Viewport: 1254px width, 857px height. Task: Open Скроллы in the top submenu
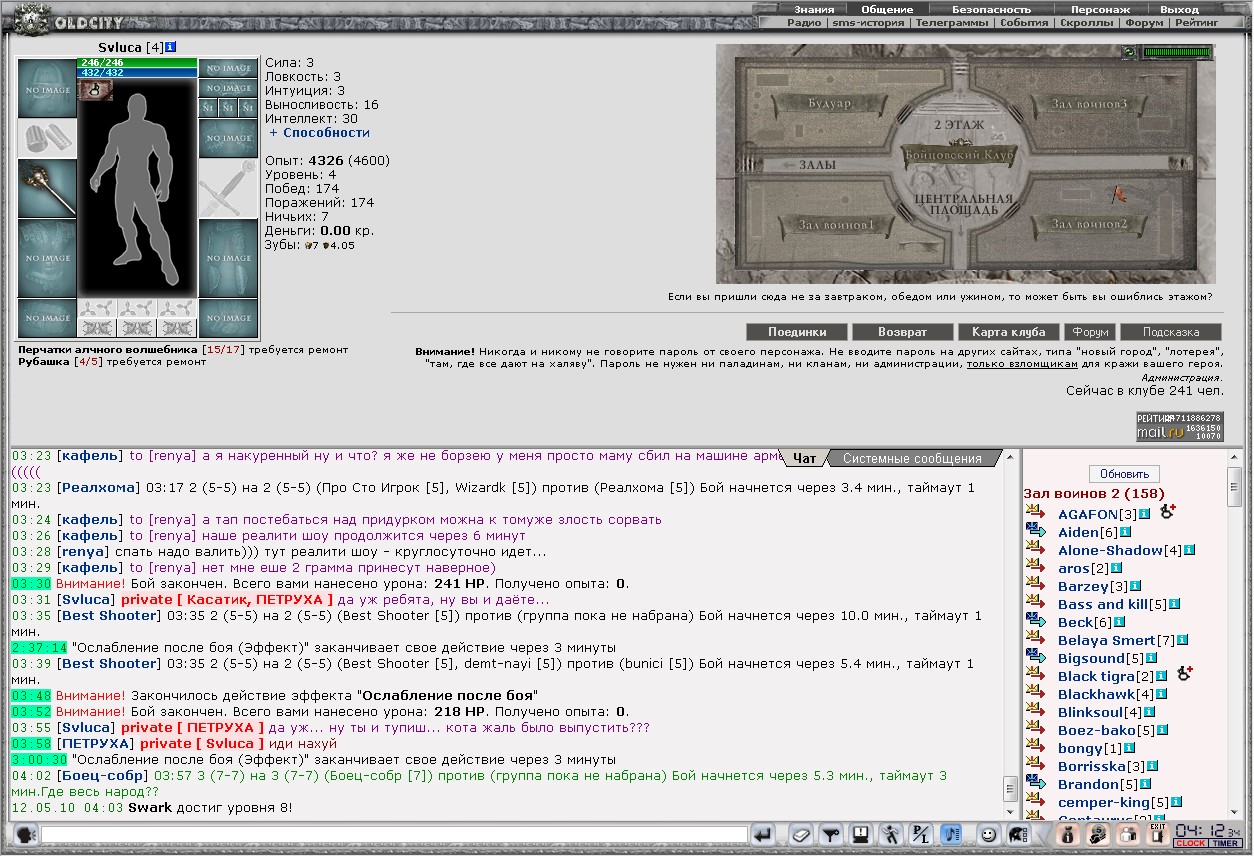tap(1086, 22)
